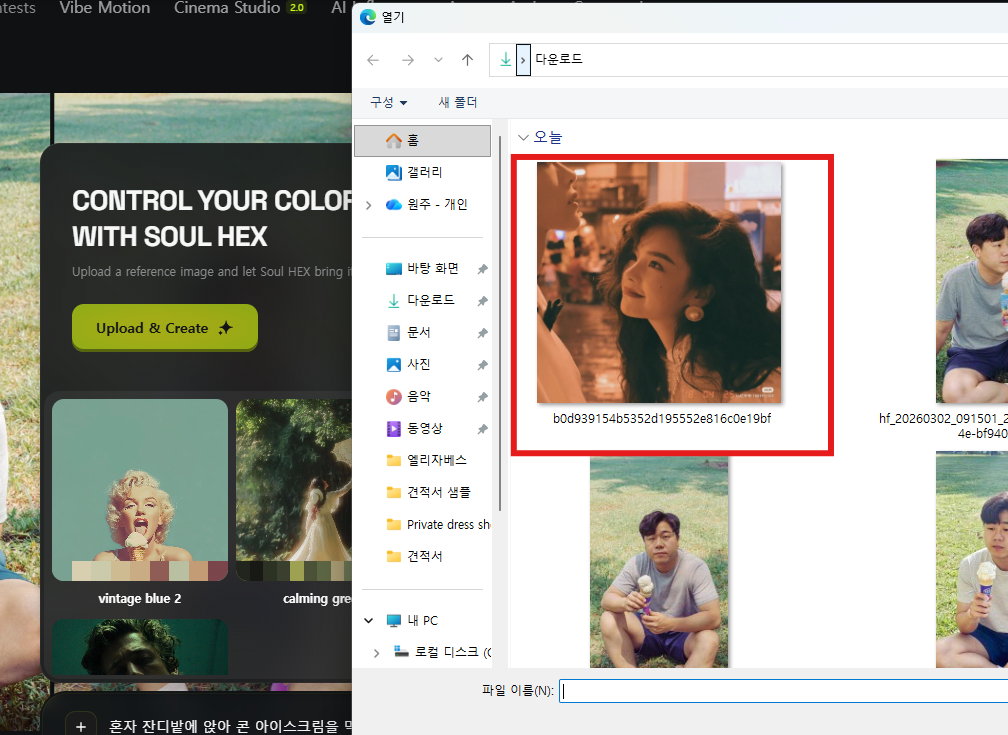Go forward in the file dialog
The width and height of the screenshot is (1008, 735).
pos(408,60)
